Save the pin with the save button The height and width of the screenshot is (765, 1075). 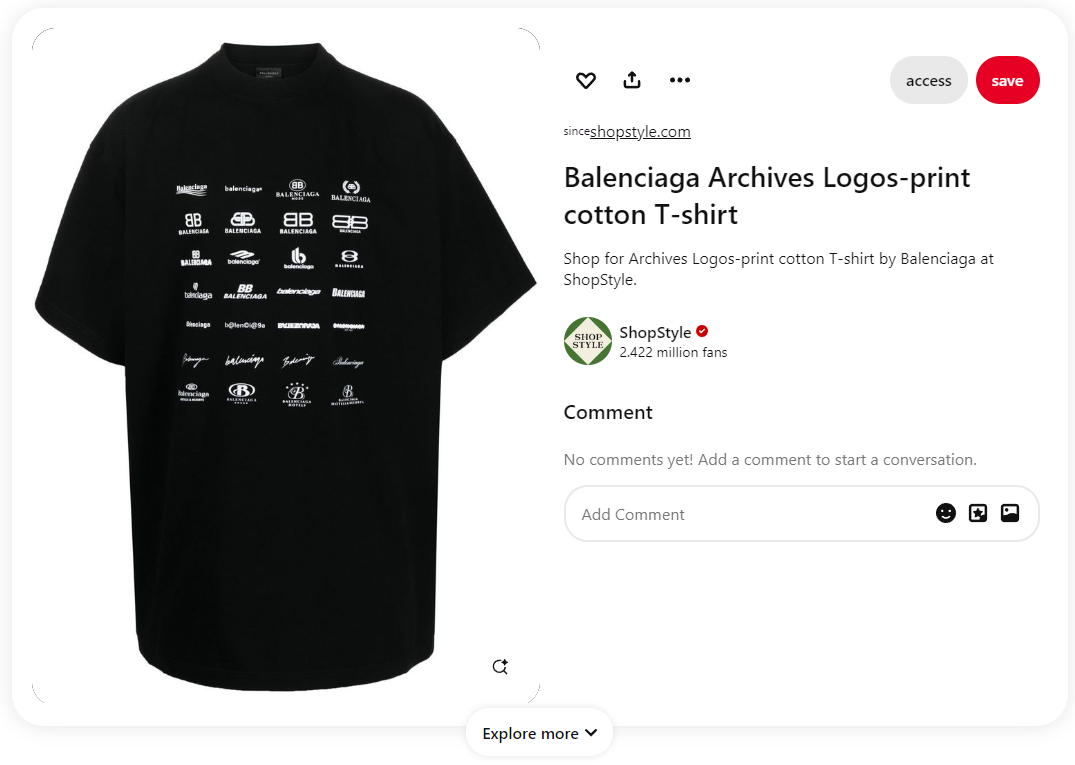click(x=1007, y=80)
